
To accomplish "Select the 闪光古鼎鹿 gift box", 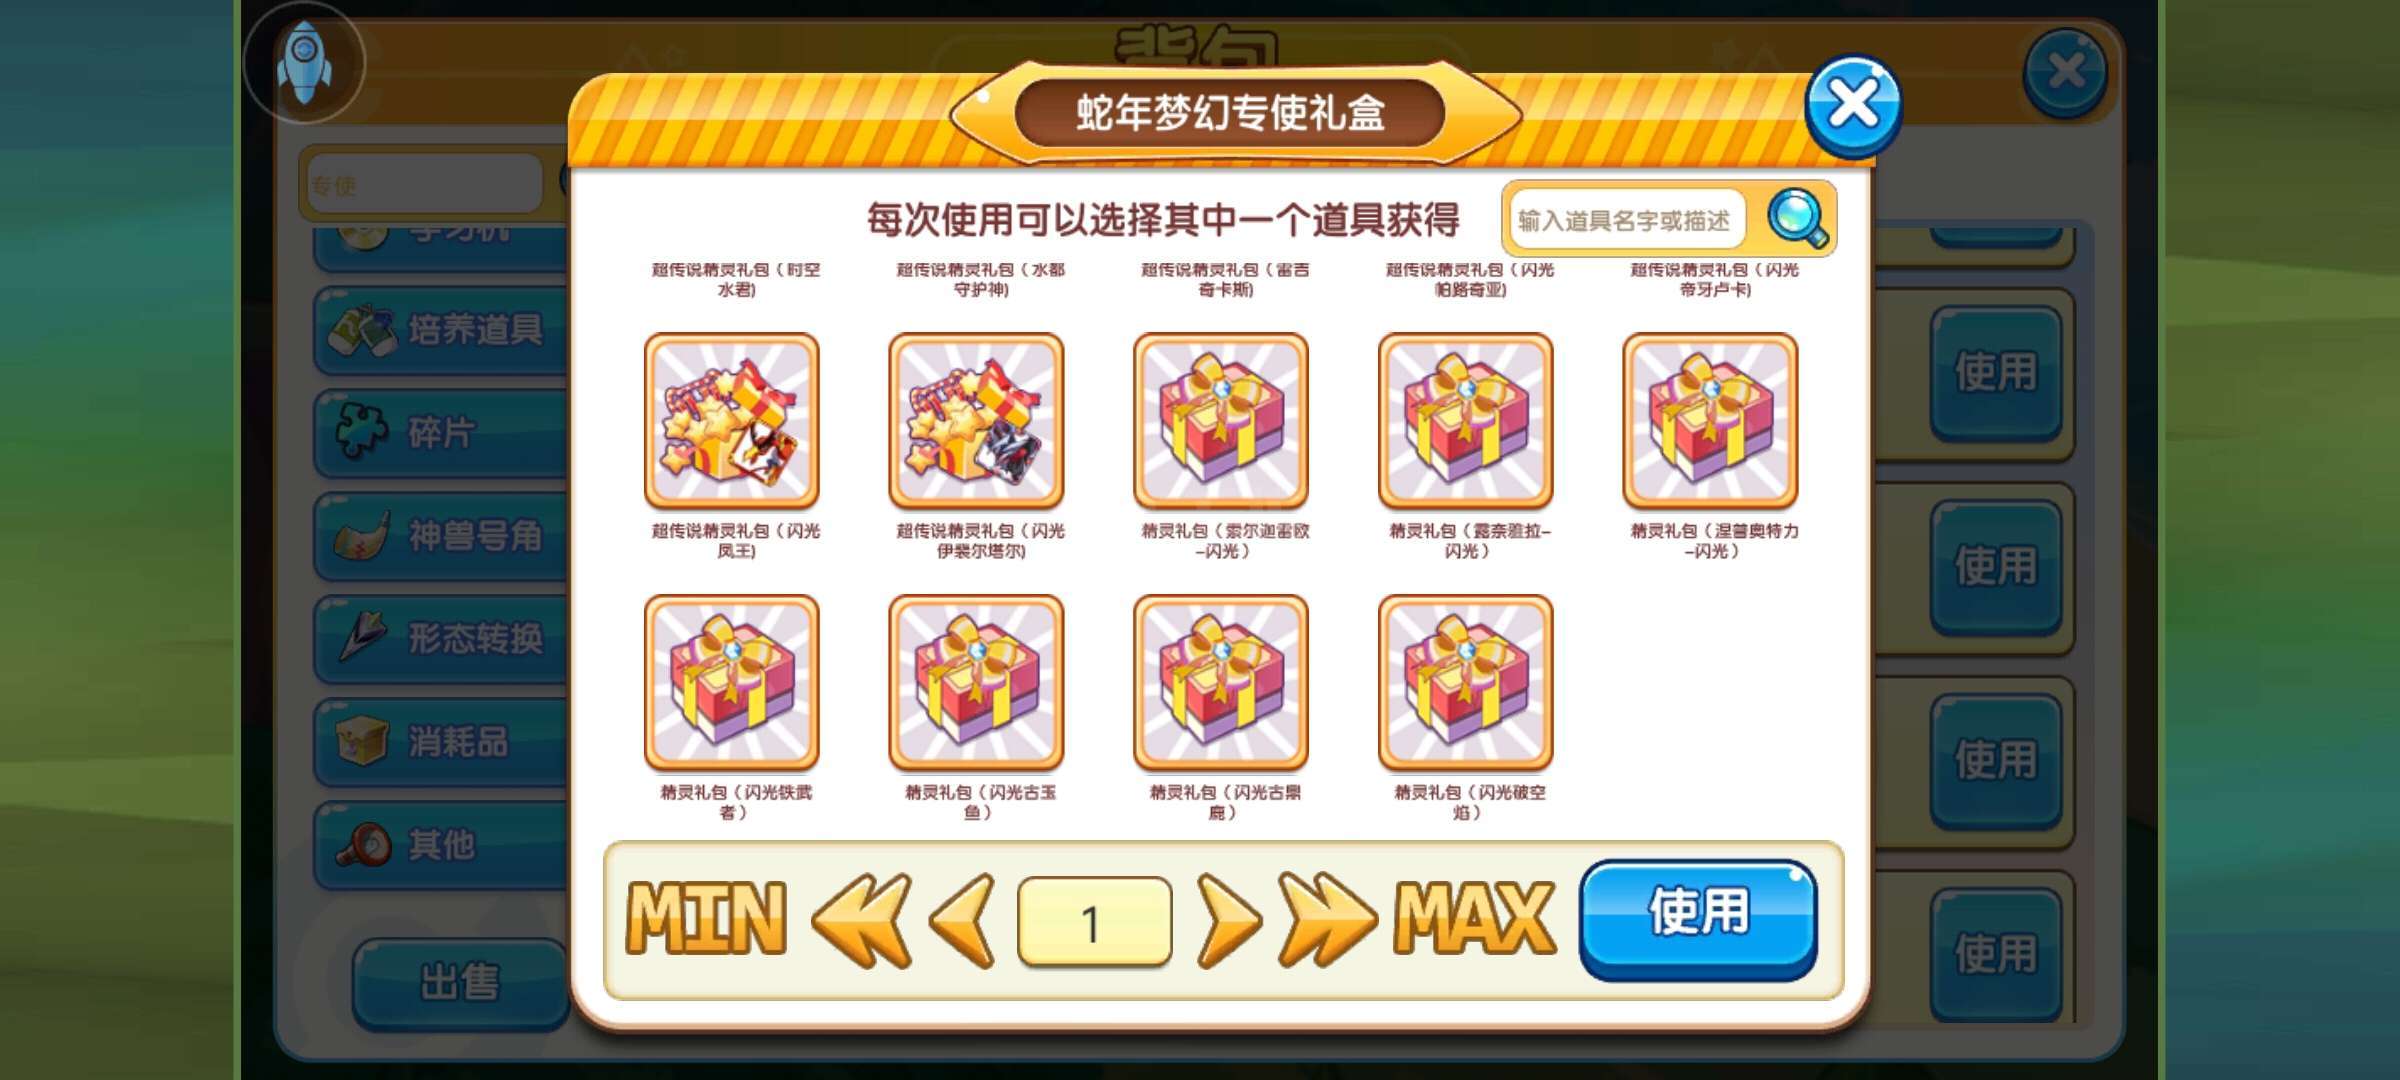I will coord(1221,683).
